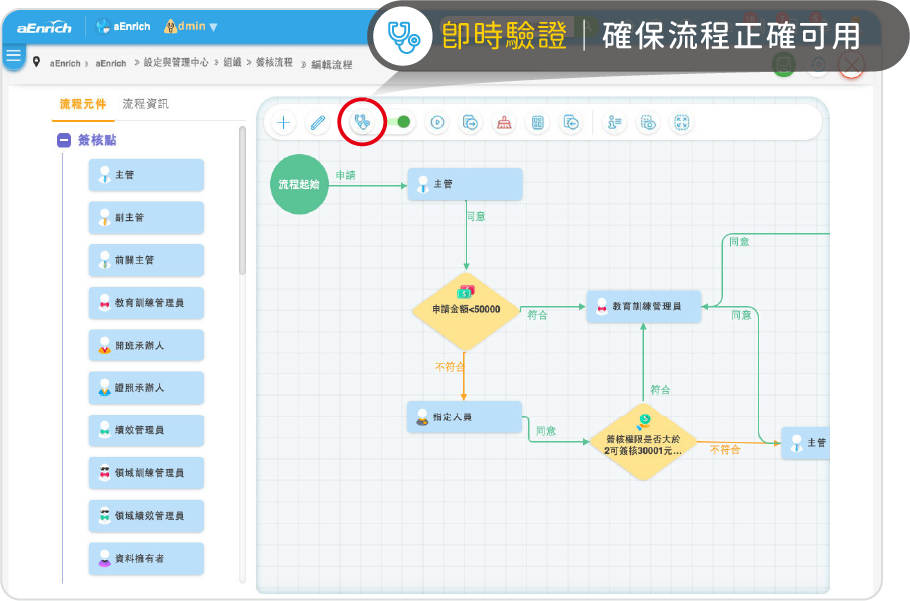Click the 申請 edge label
Image resolution: width=910 pixels, height=601 pixels.
[x=345, y=175]
